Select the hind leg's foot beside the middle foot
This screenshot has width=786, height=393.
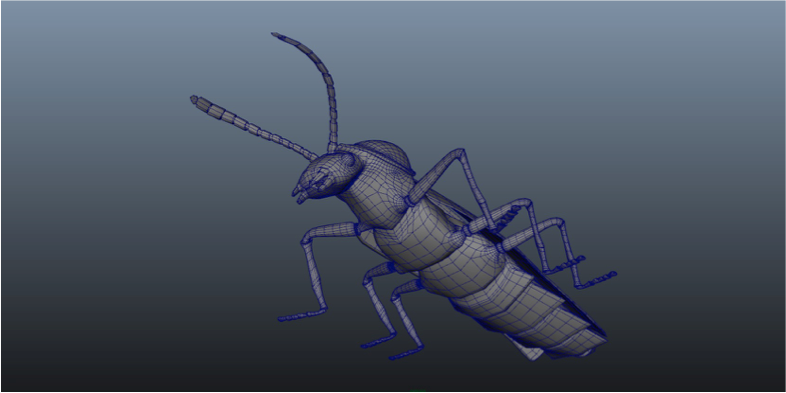coord(406,352)
